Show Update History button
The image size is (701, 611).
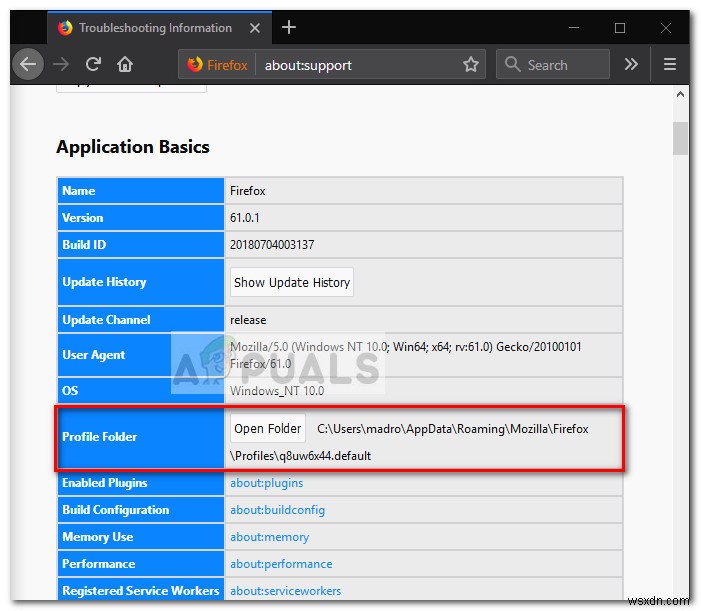(x=292, y=282)
